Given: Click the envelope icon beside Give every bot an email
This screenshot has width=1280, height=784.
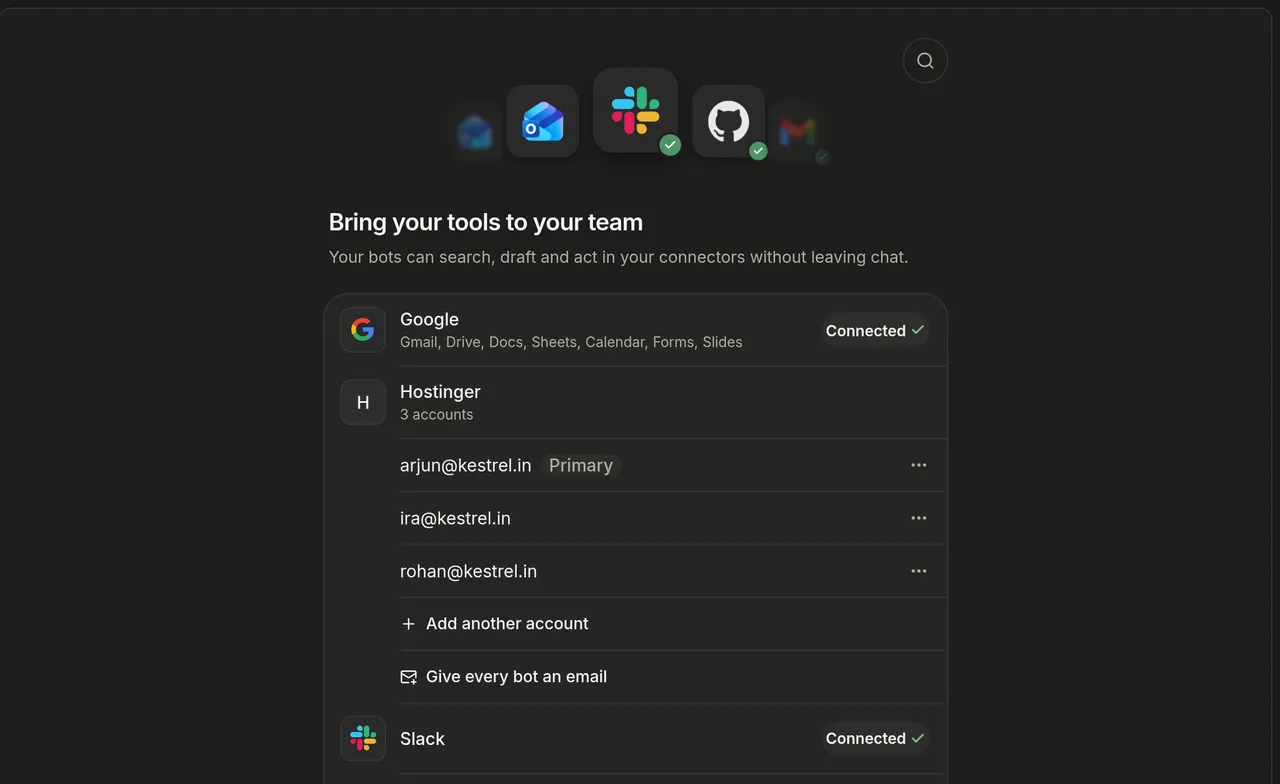Looking at the screenshot, I should point(408,677).
